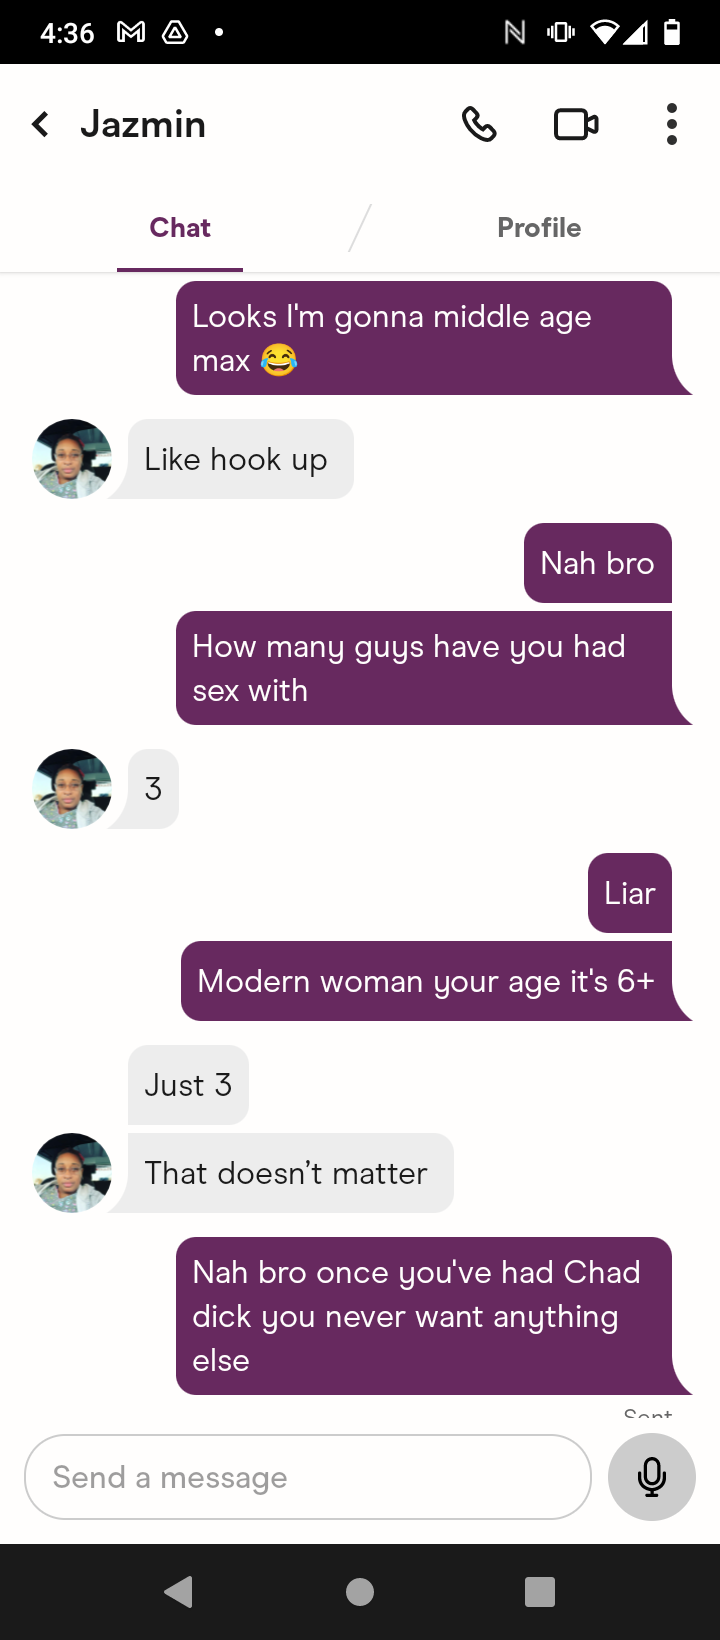Tap the battery icon in status bar
Image resolution: width=720 pixels, height=1640 pixels.
pos(672,33)
